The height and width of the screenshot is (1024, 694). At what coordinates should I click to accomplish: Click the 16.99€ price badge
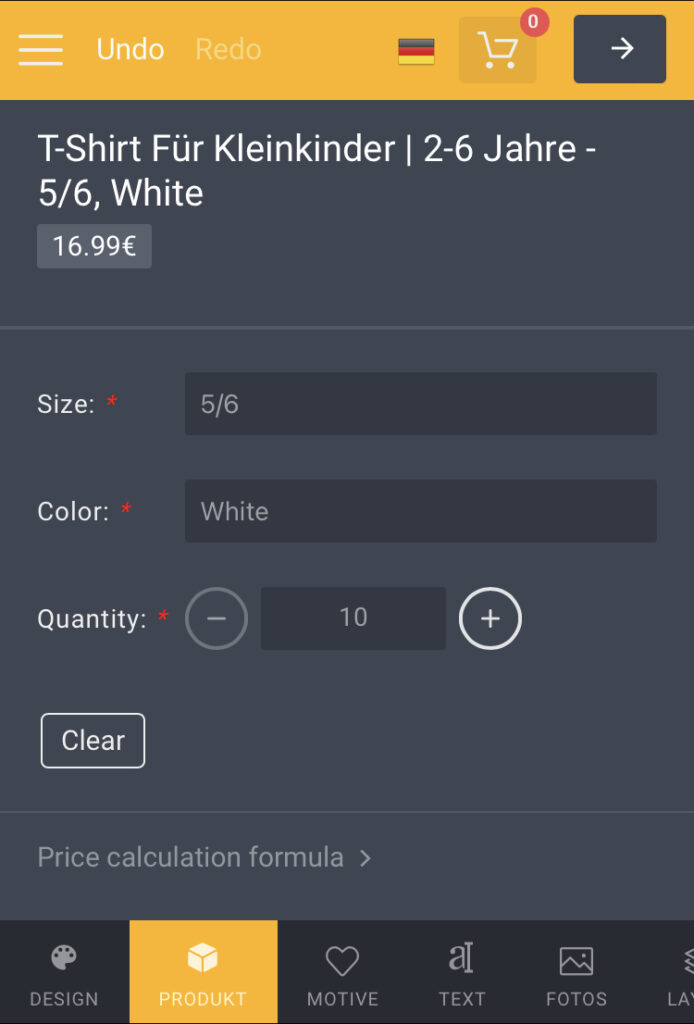(x=94, y=246)
